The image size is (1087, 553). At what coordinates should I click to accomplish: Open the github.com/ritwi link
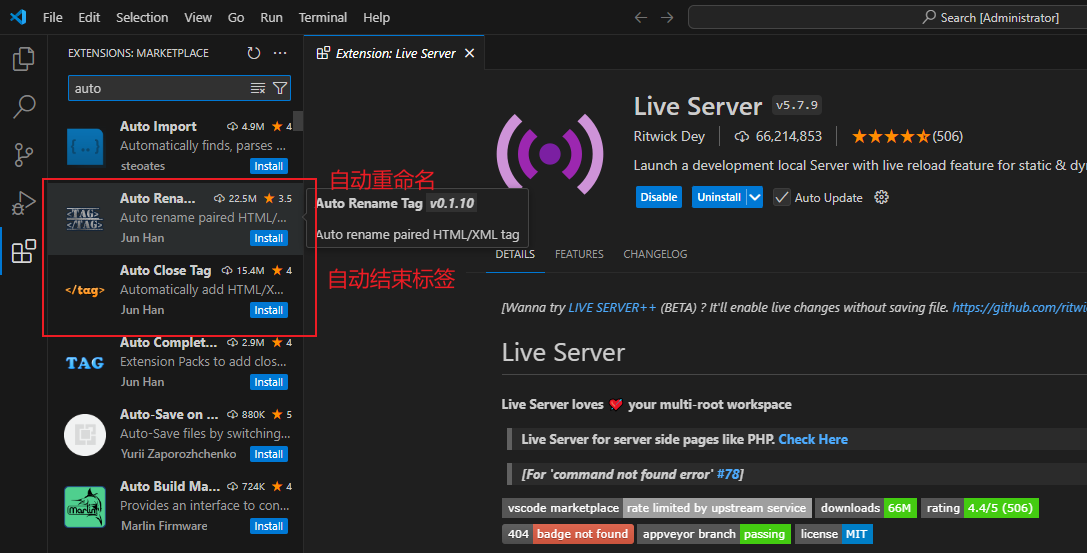[1019, 308]
